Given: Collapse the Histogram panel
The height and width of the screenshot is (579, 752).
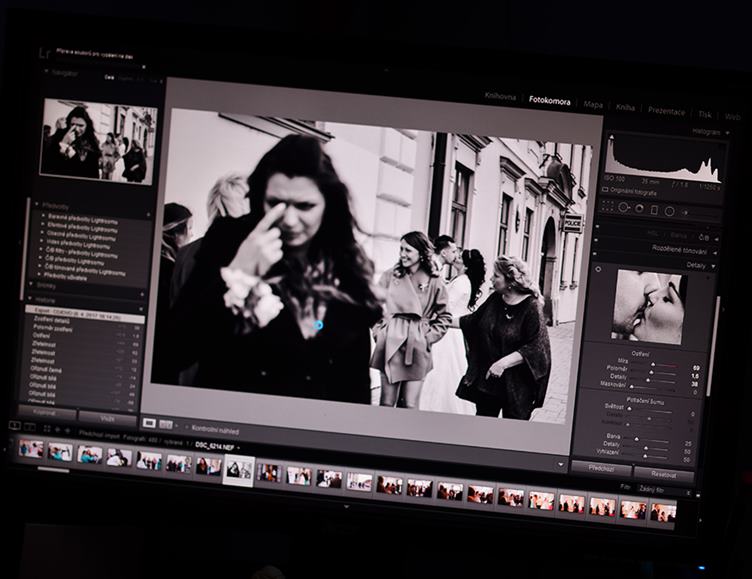Looking at the screenshot, I should pyautogui.click(x=728, y=133).
